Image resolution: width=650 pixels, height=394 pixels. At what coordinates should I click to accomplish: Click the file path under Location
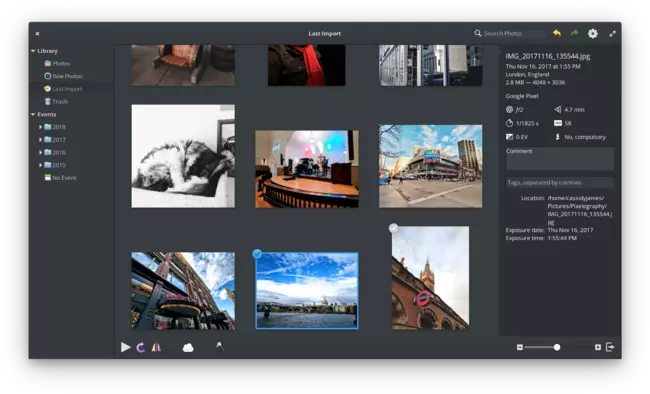580,210
